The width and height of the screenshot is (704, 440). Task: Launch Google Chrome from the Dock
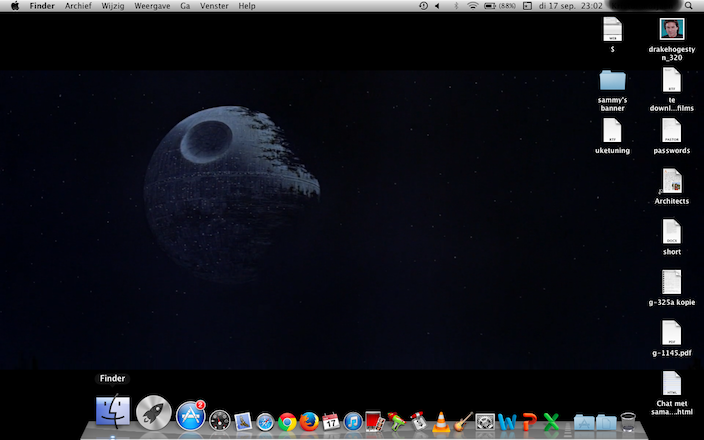[x=287, y=422]
